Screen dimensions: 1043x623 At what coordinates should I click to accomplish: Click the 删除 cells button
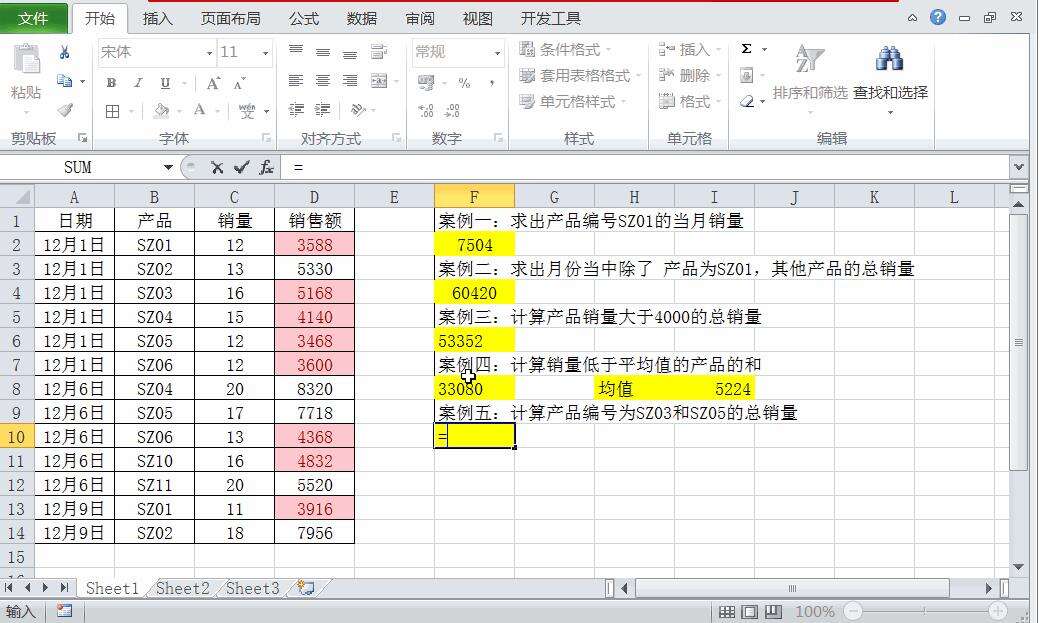[x=688, y=76]
